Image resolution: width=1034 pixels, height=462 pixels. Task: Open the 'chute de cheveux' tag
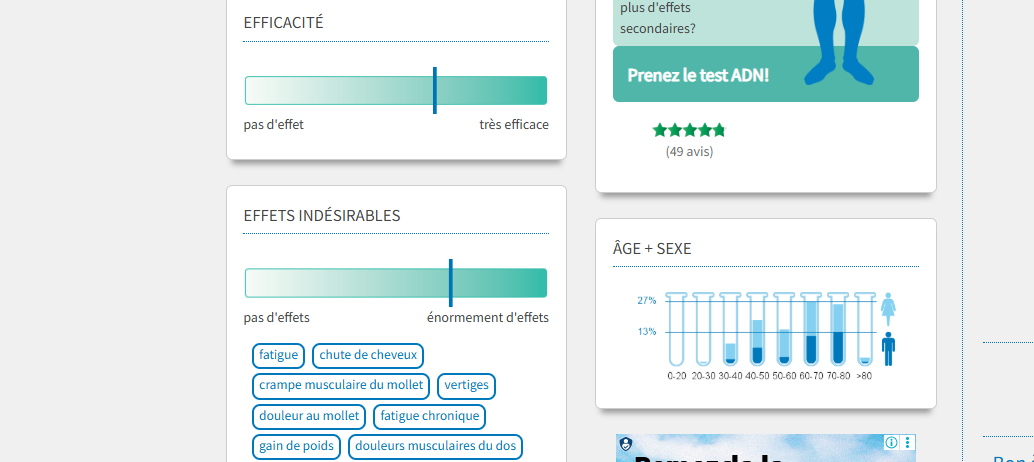pos(368,356)
